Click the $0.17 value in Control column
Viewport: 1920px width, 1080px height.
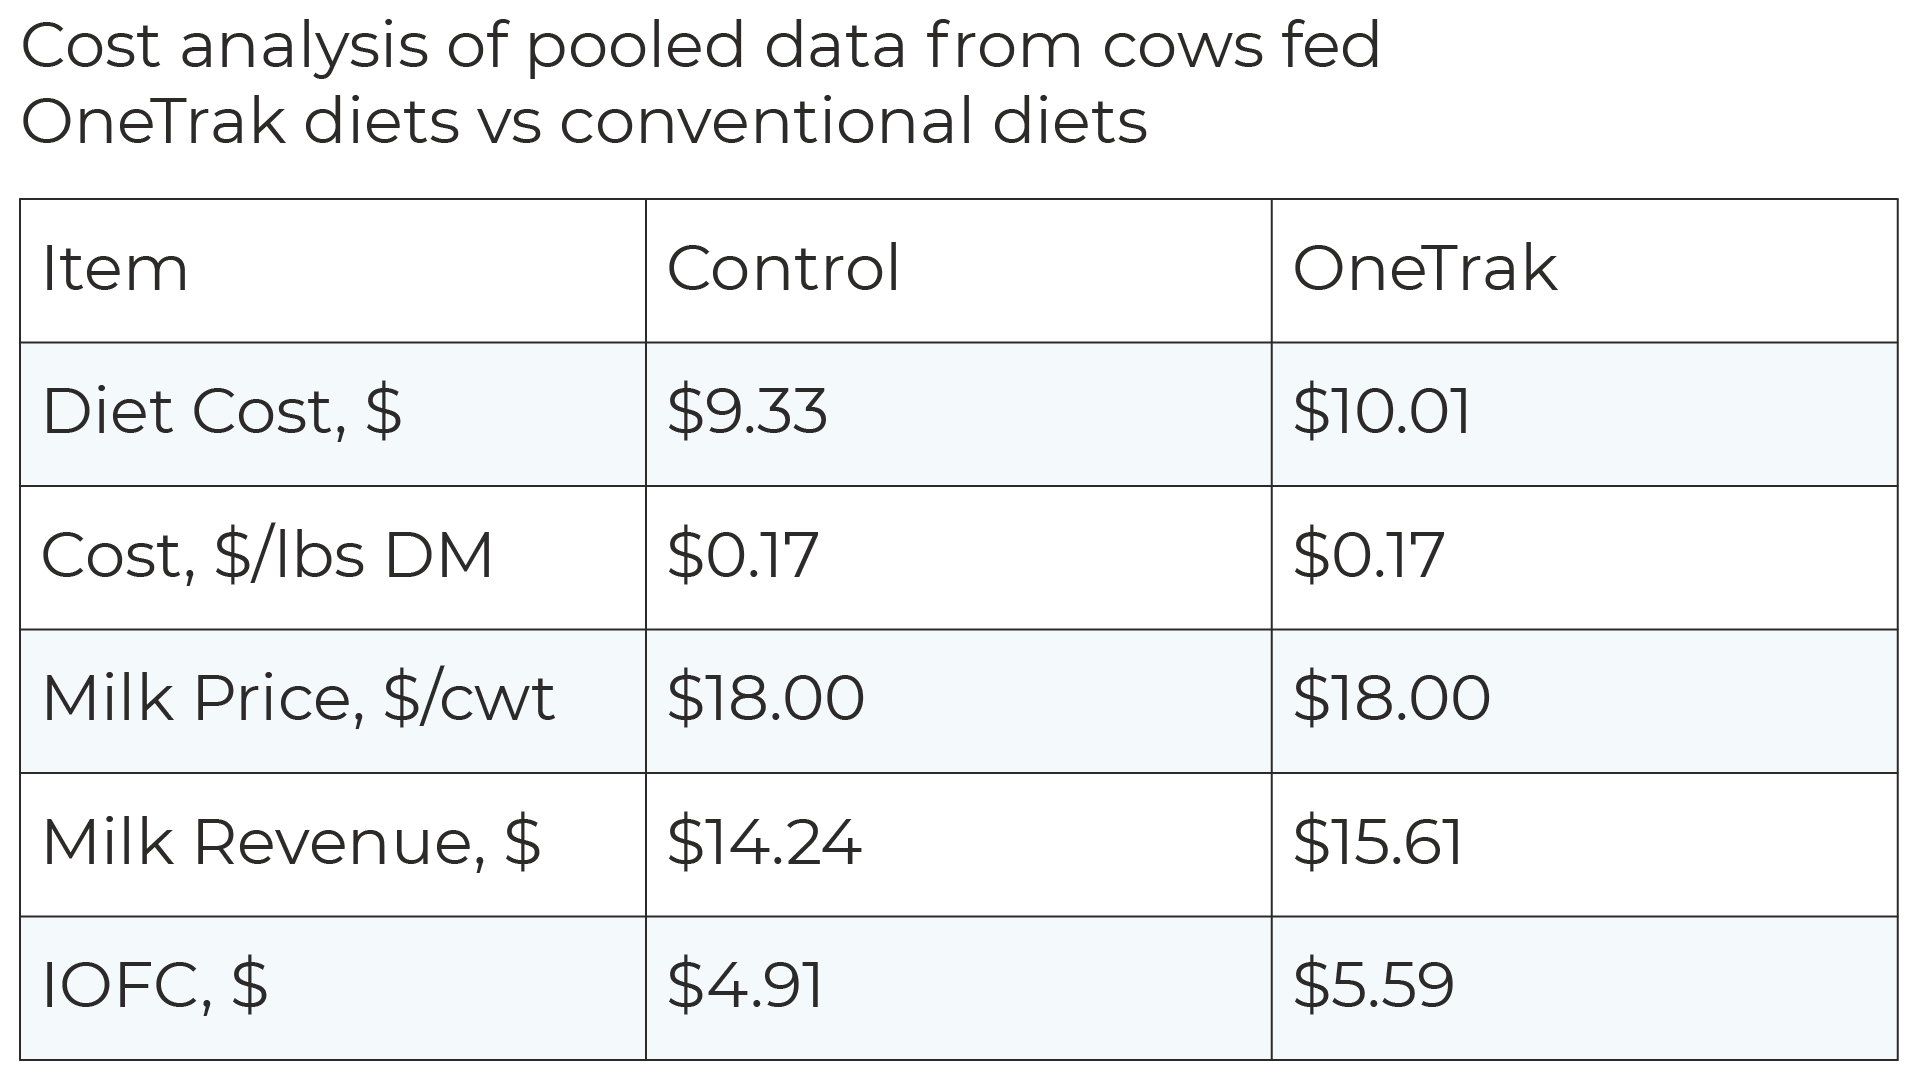tap(742, 555)
